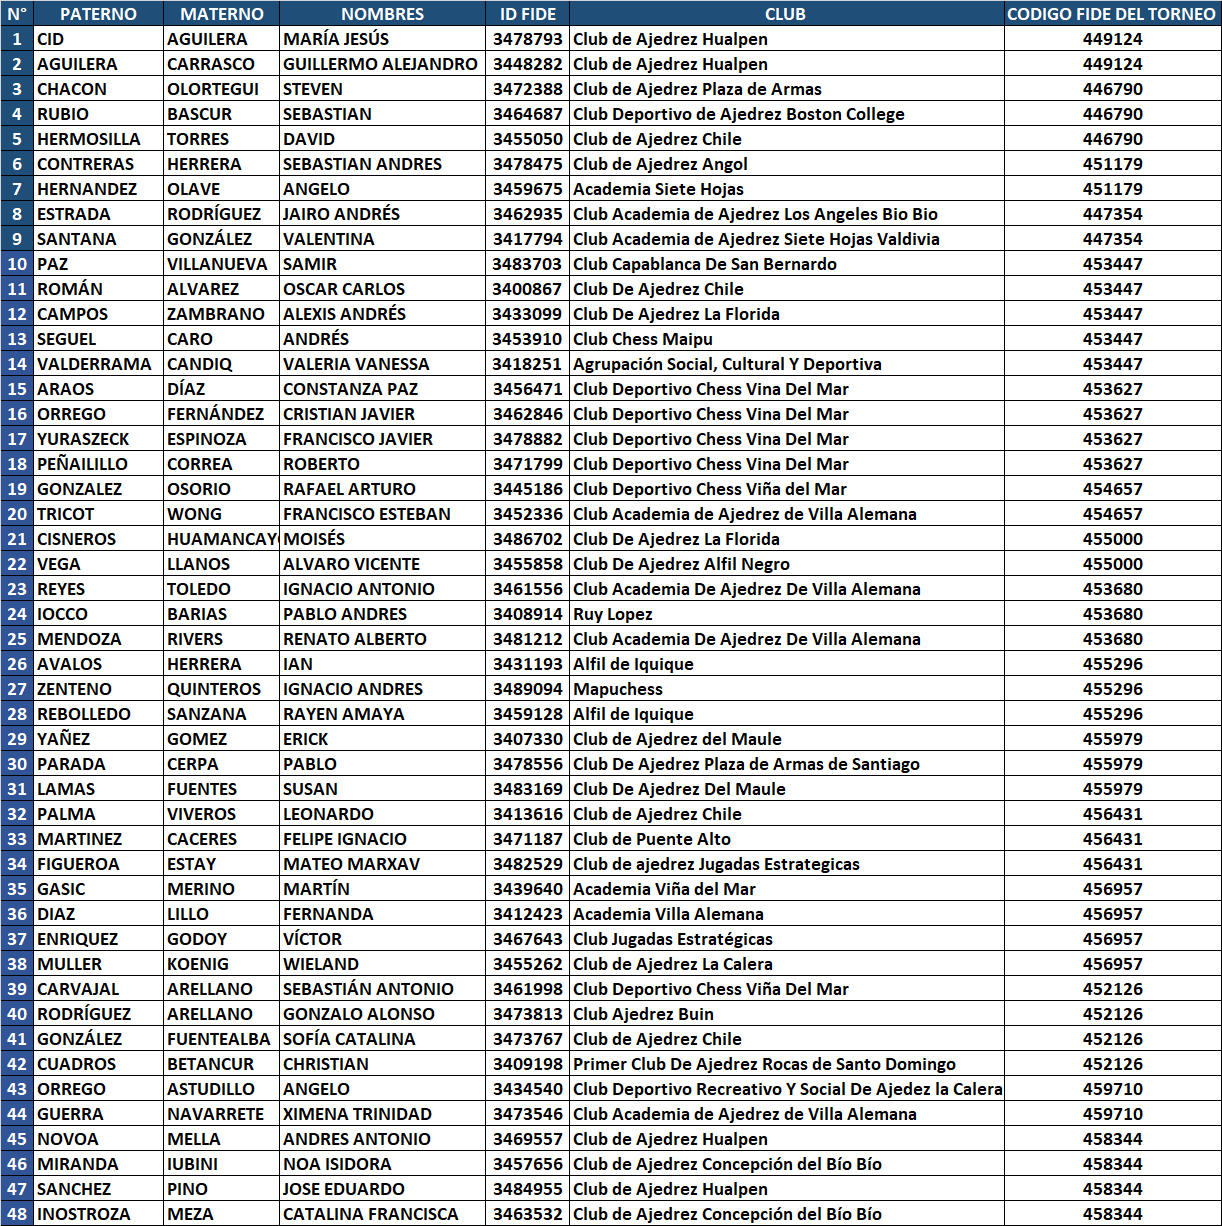Select the CODIGO FIDE DEL TORNEO header
The width and height of the screenshot is (1222, 1226).
coord(1112,14)
